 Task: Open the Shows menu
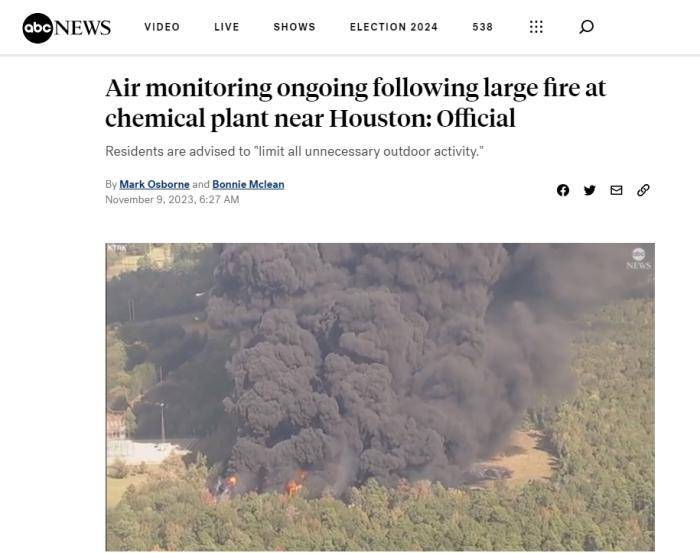coord(295,27)
